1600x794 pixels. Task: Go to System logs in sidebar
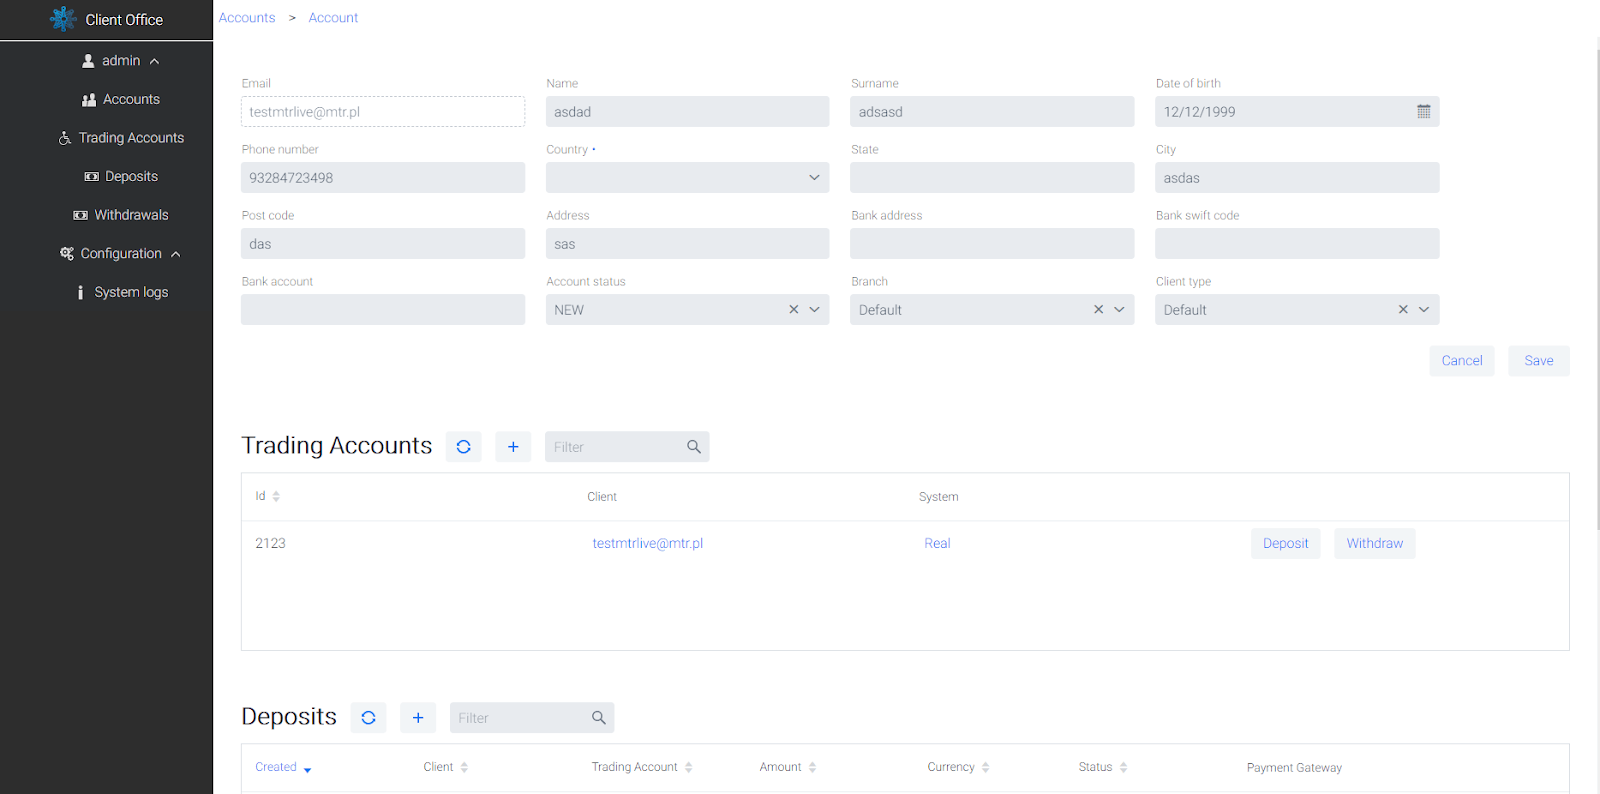[131, 292]
